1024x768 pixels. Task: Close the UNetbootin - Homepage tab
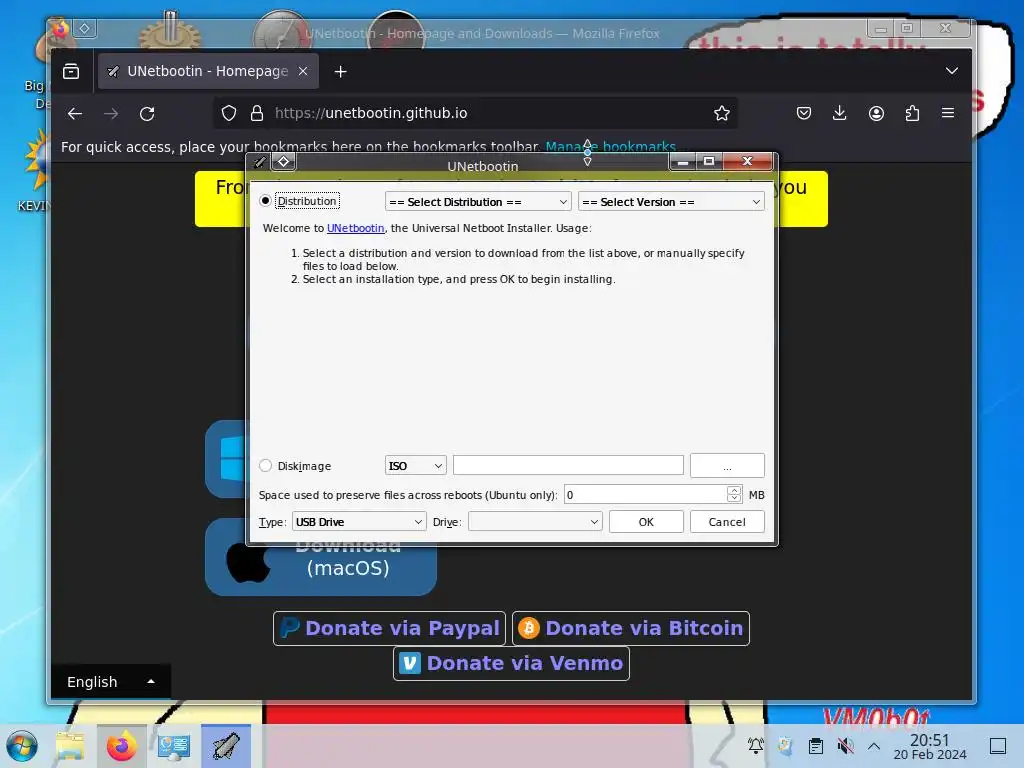(x=303, y=71)
